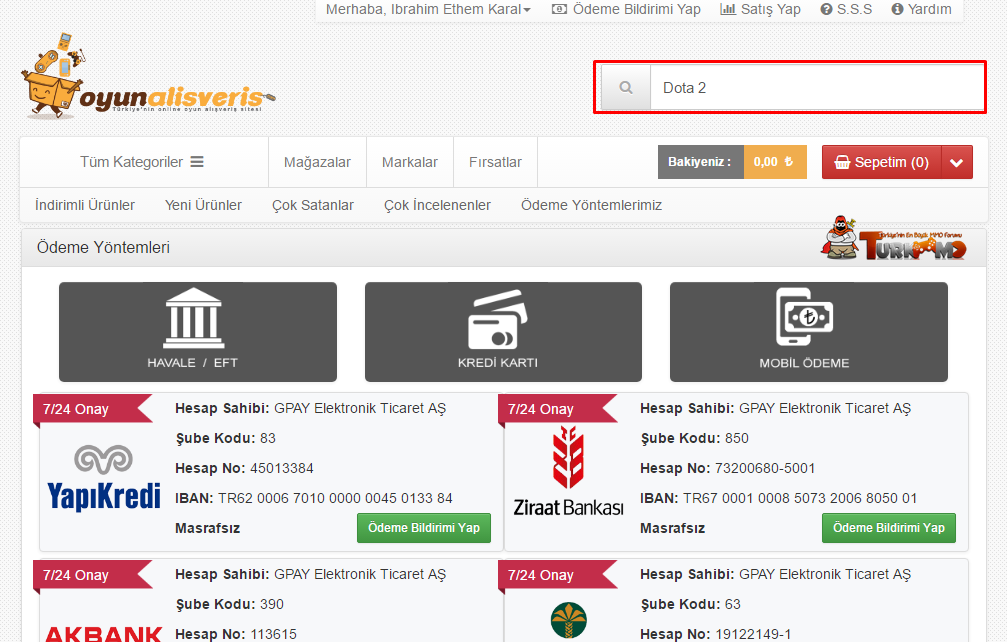Viewport: 1007px width, 642px height.
Task: Click the TurkMMO banner logo
Action: pos(894,238)
